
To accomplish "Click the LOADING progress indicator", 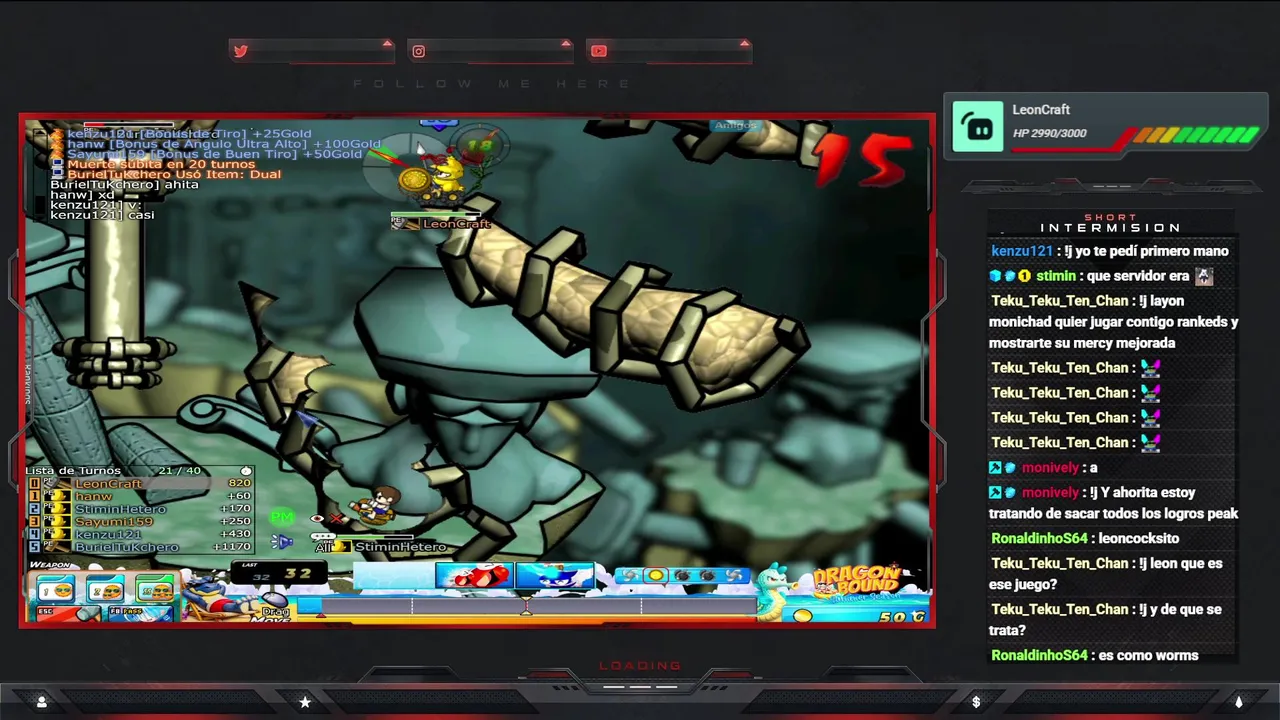I will pyautogui.click(x=640, y=666).
